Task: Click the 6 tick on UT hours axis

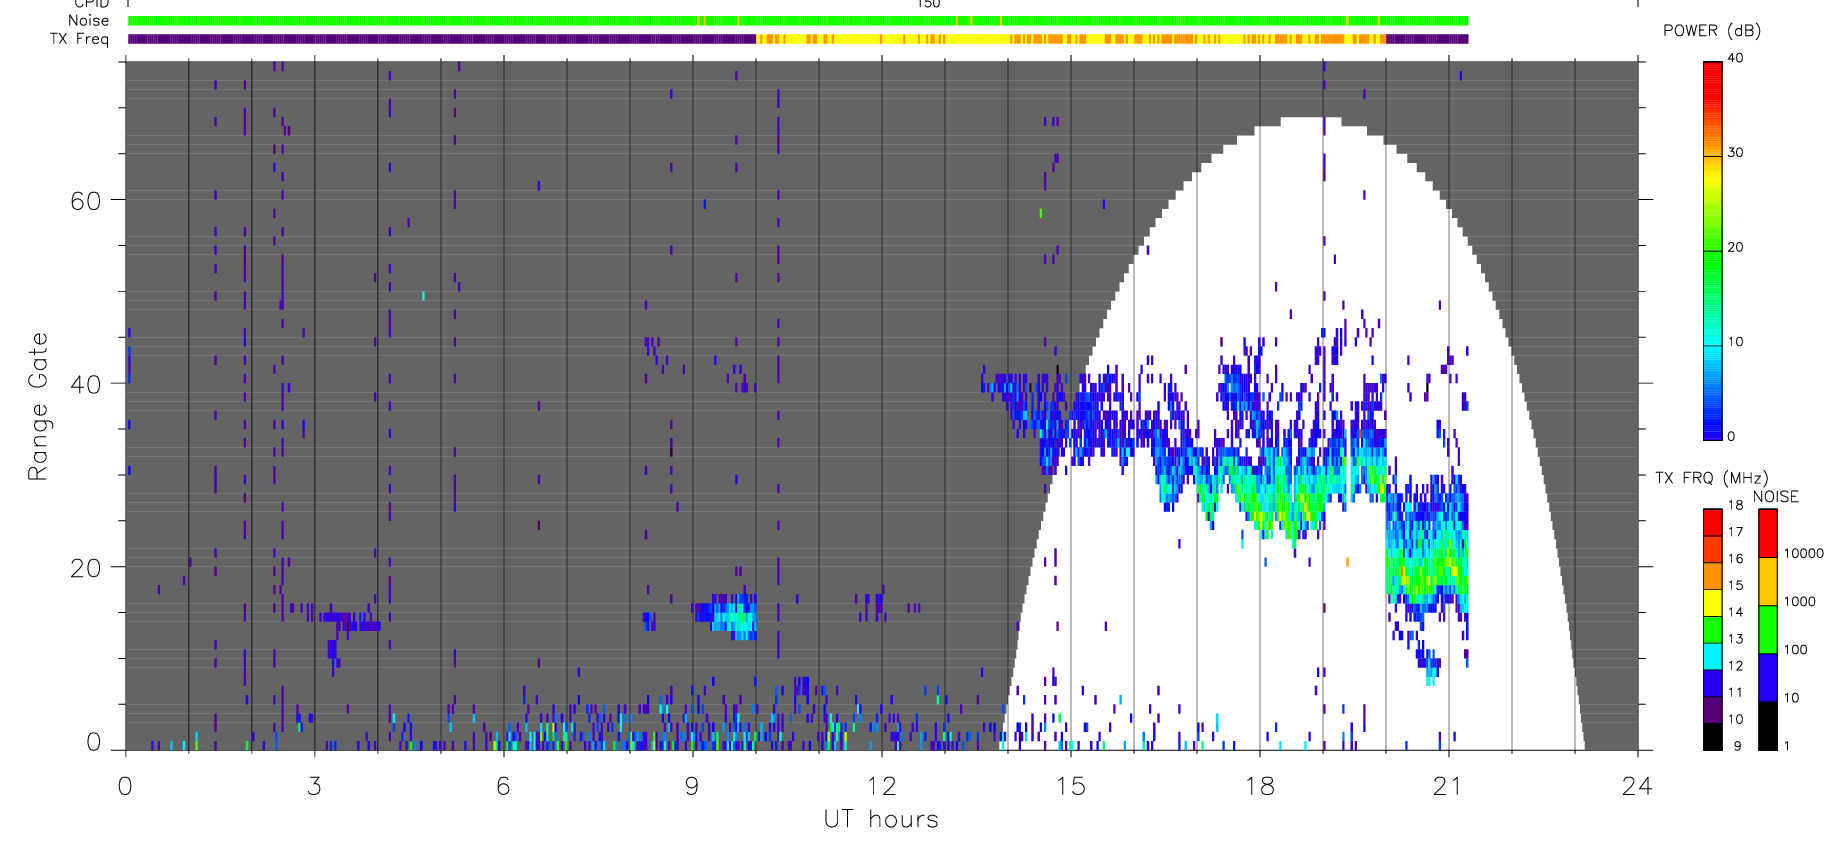Action: 503,787
